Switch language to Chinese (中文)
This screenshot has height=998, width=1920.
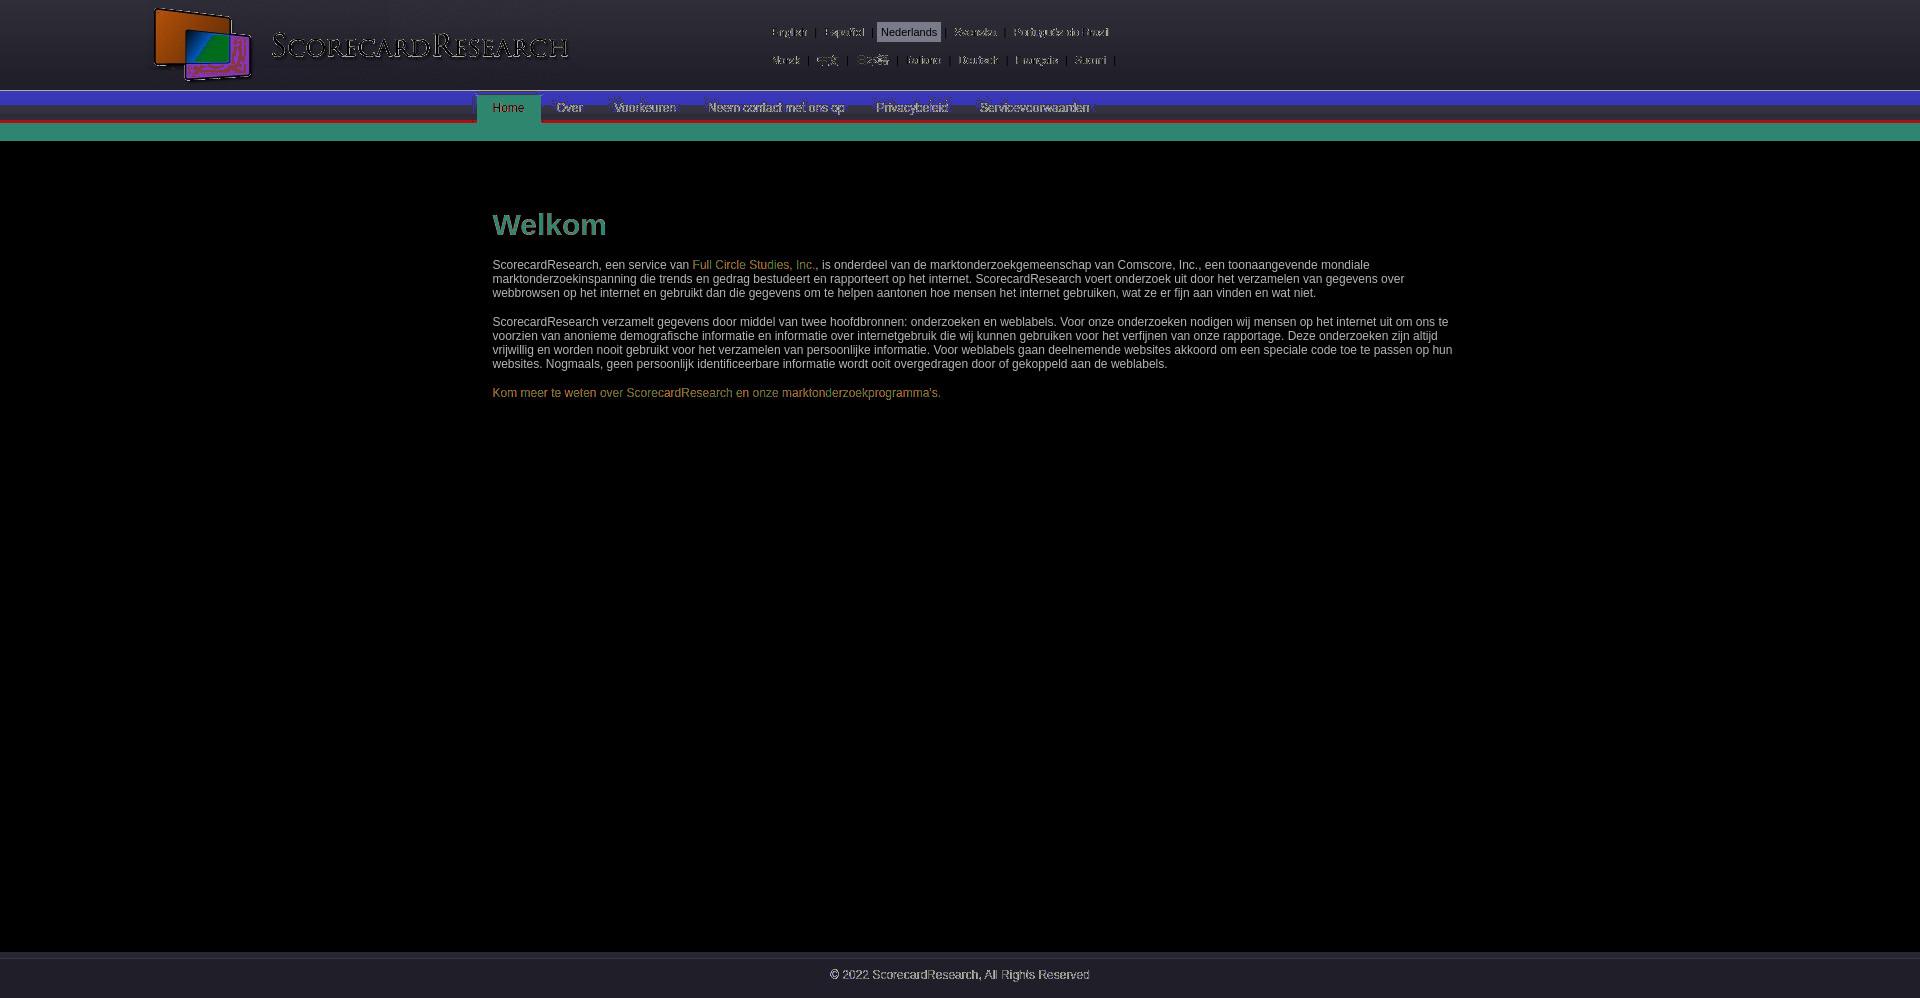tap(827, 60)
